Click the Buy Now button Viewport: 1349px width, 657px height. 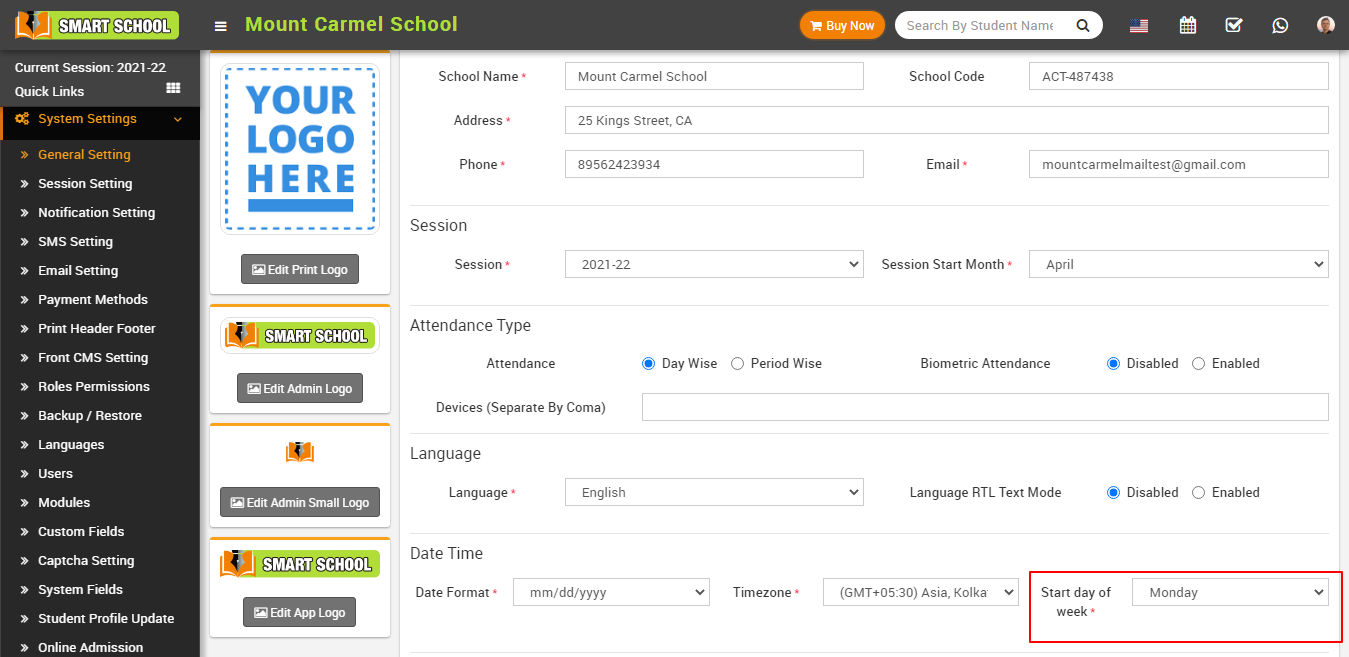pos(842,26)
